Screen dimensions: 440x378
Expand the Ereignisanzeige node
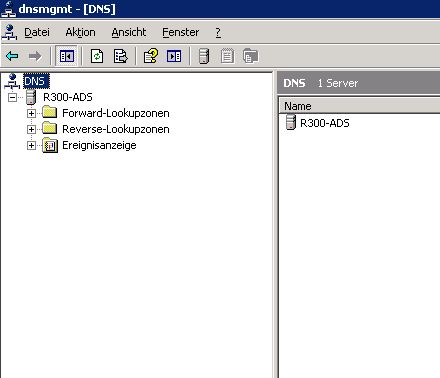[x=31, y=145]
